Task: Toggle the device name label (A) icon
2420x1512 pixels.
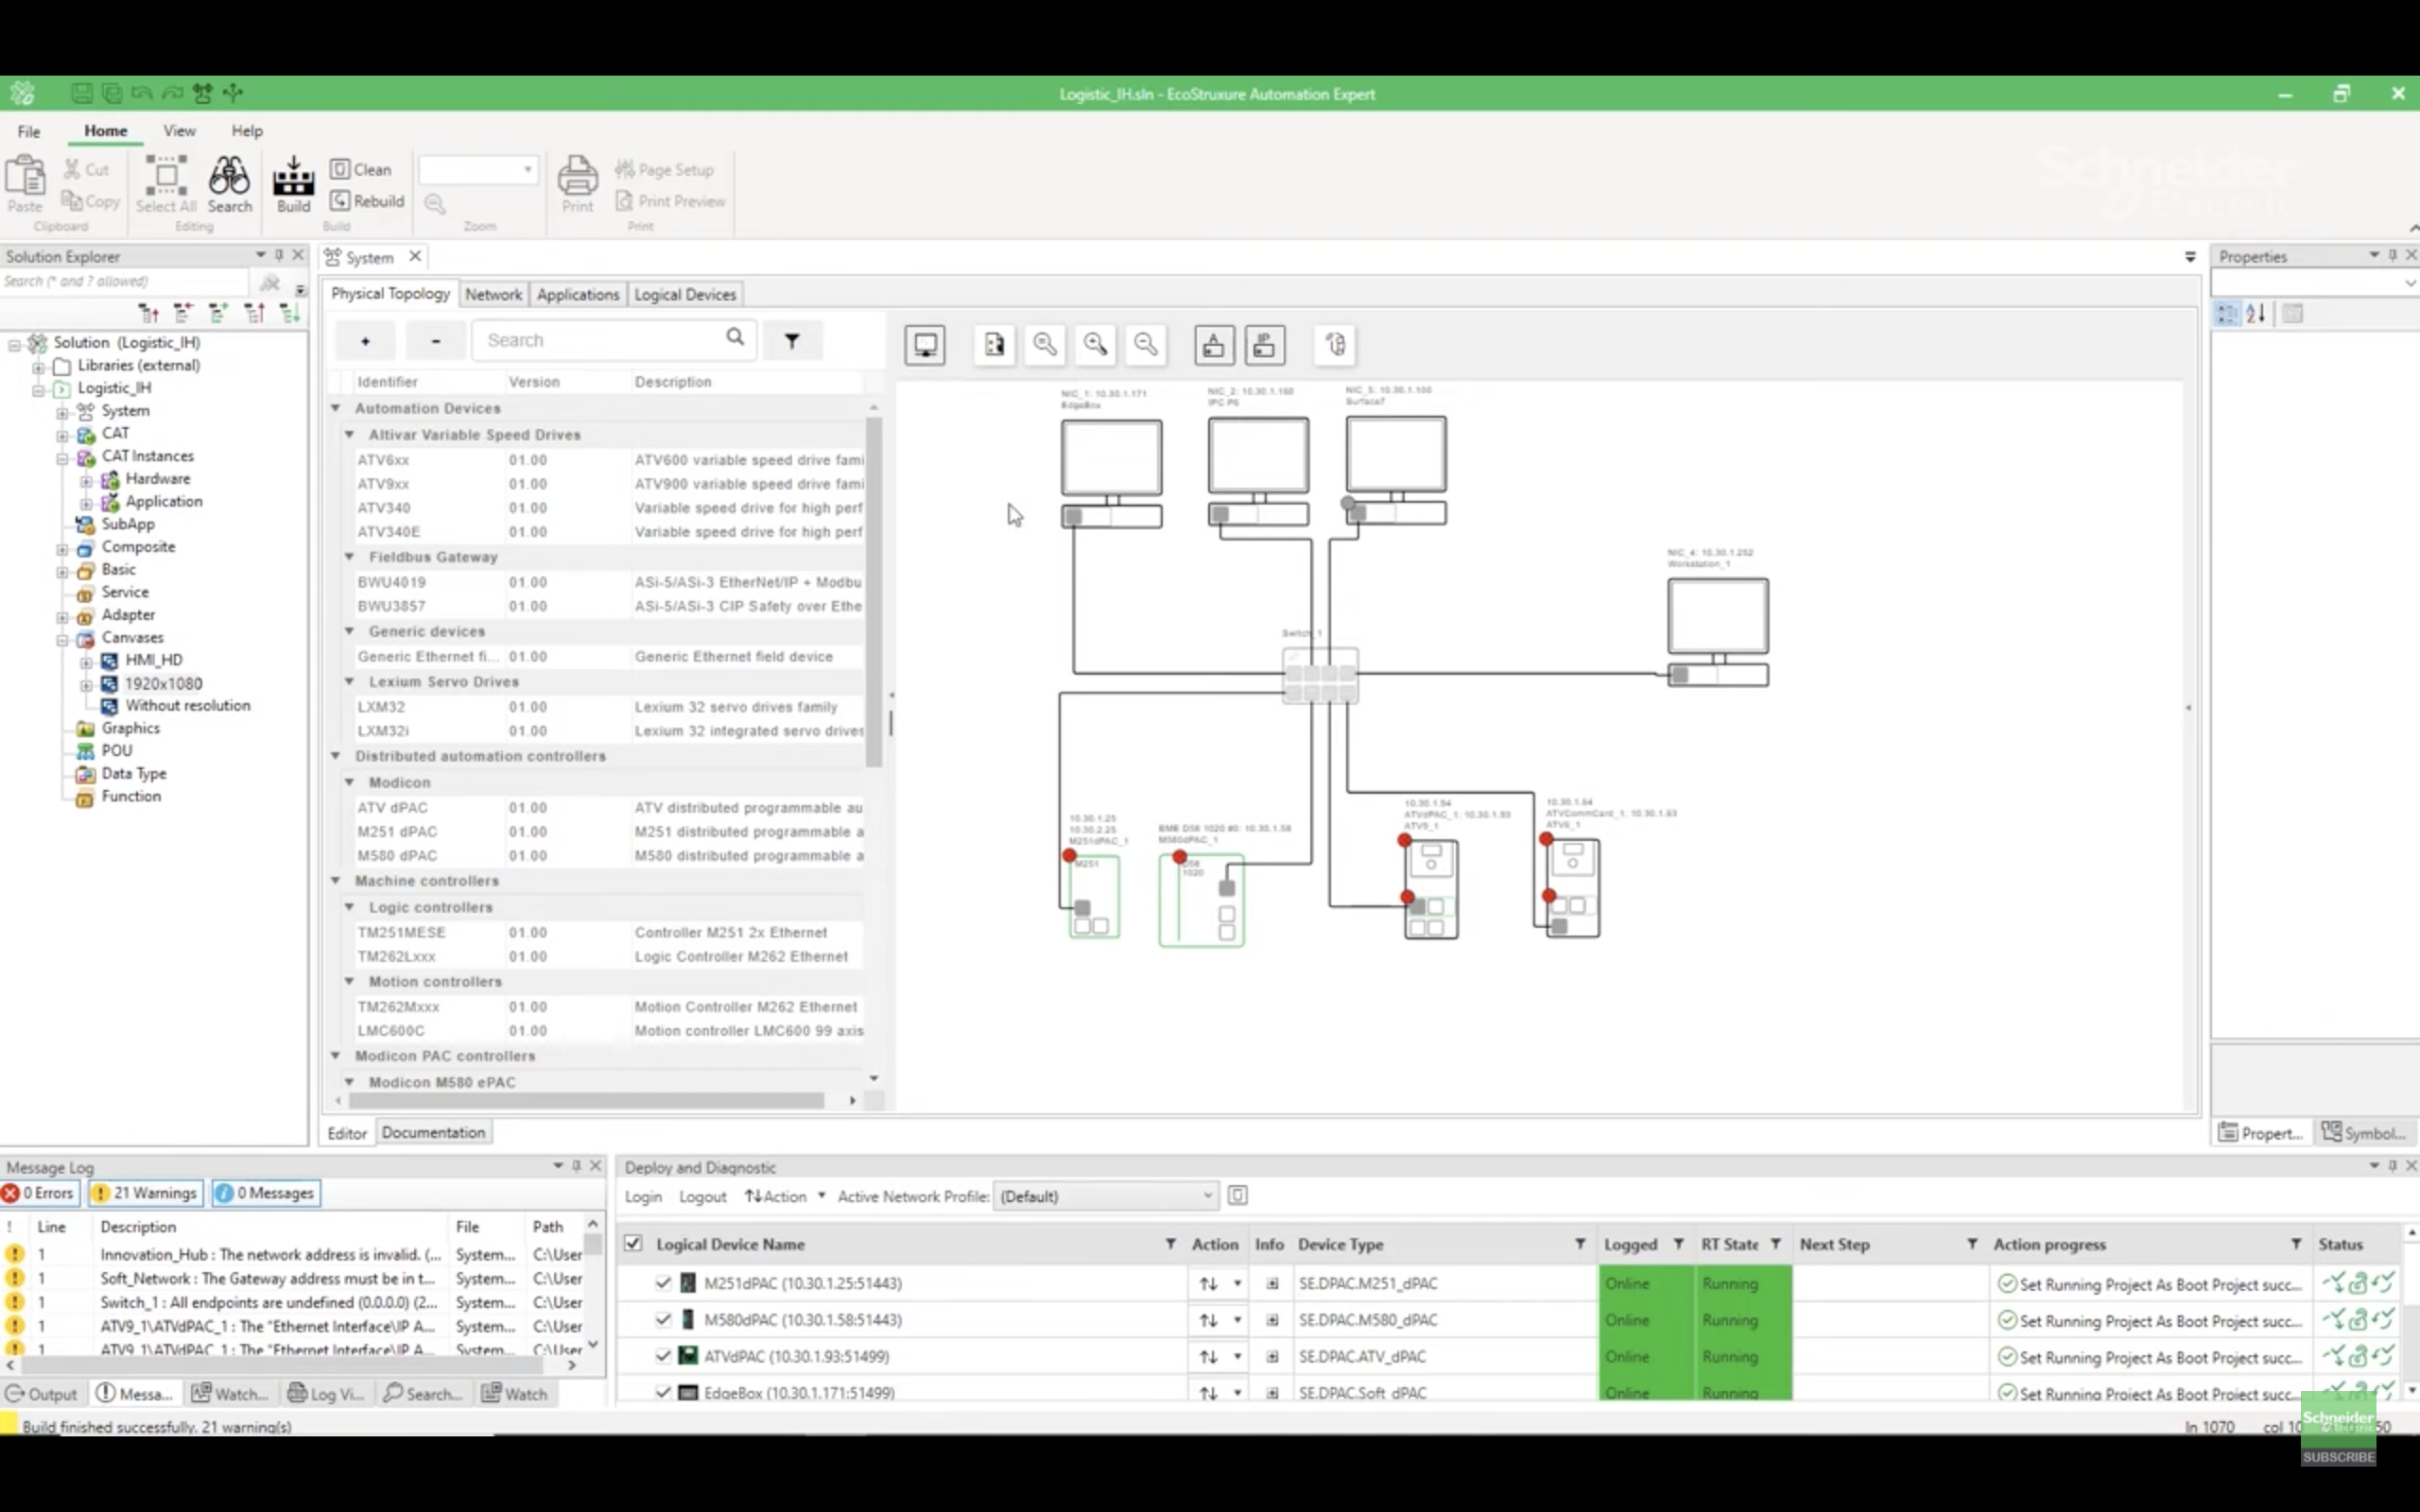Action: [x=1214, y=345]
